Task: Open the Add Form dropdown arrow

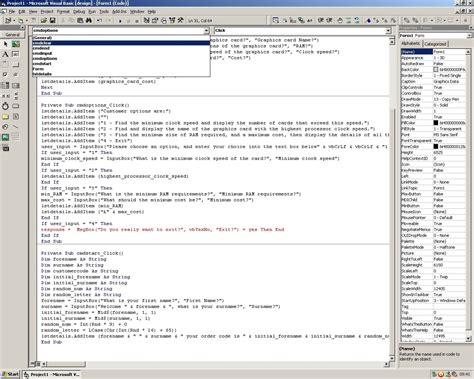Action: pos(26,21)
